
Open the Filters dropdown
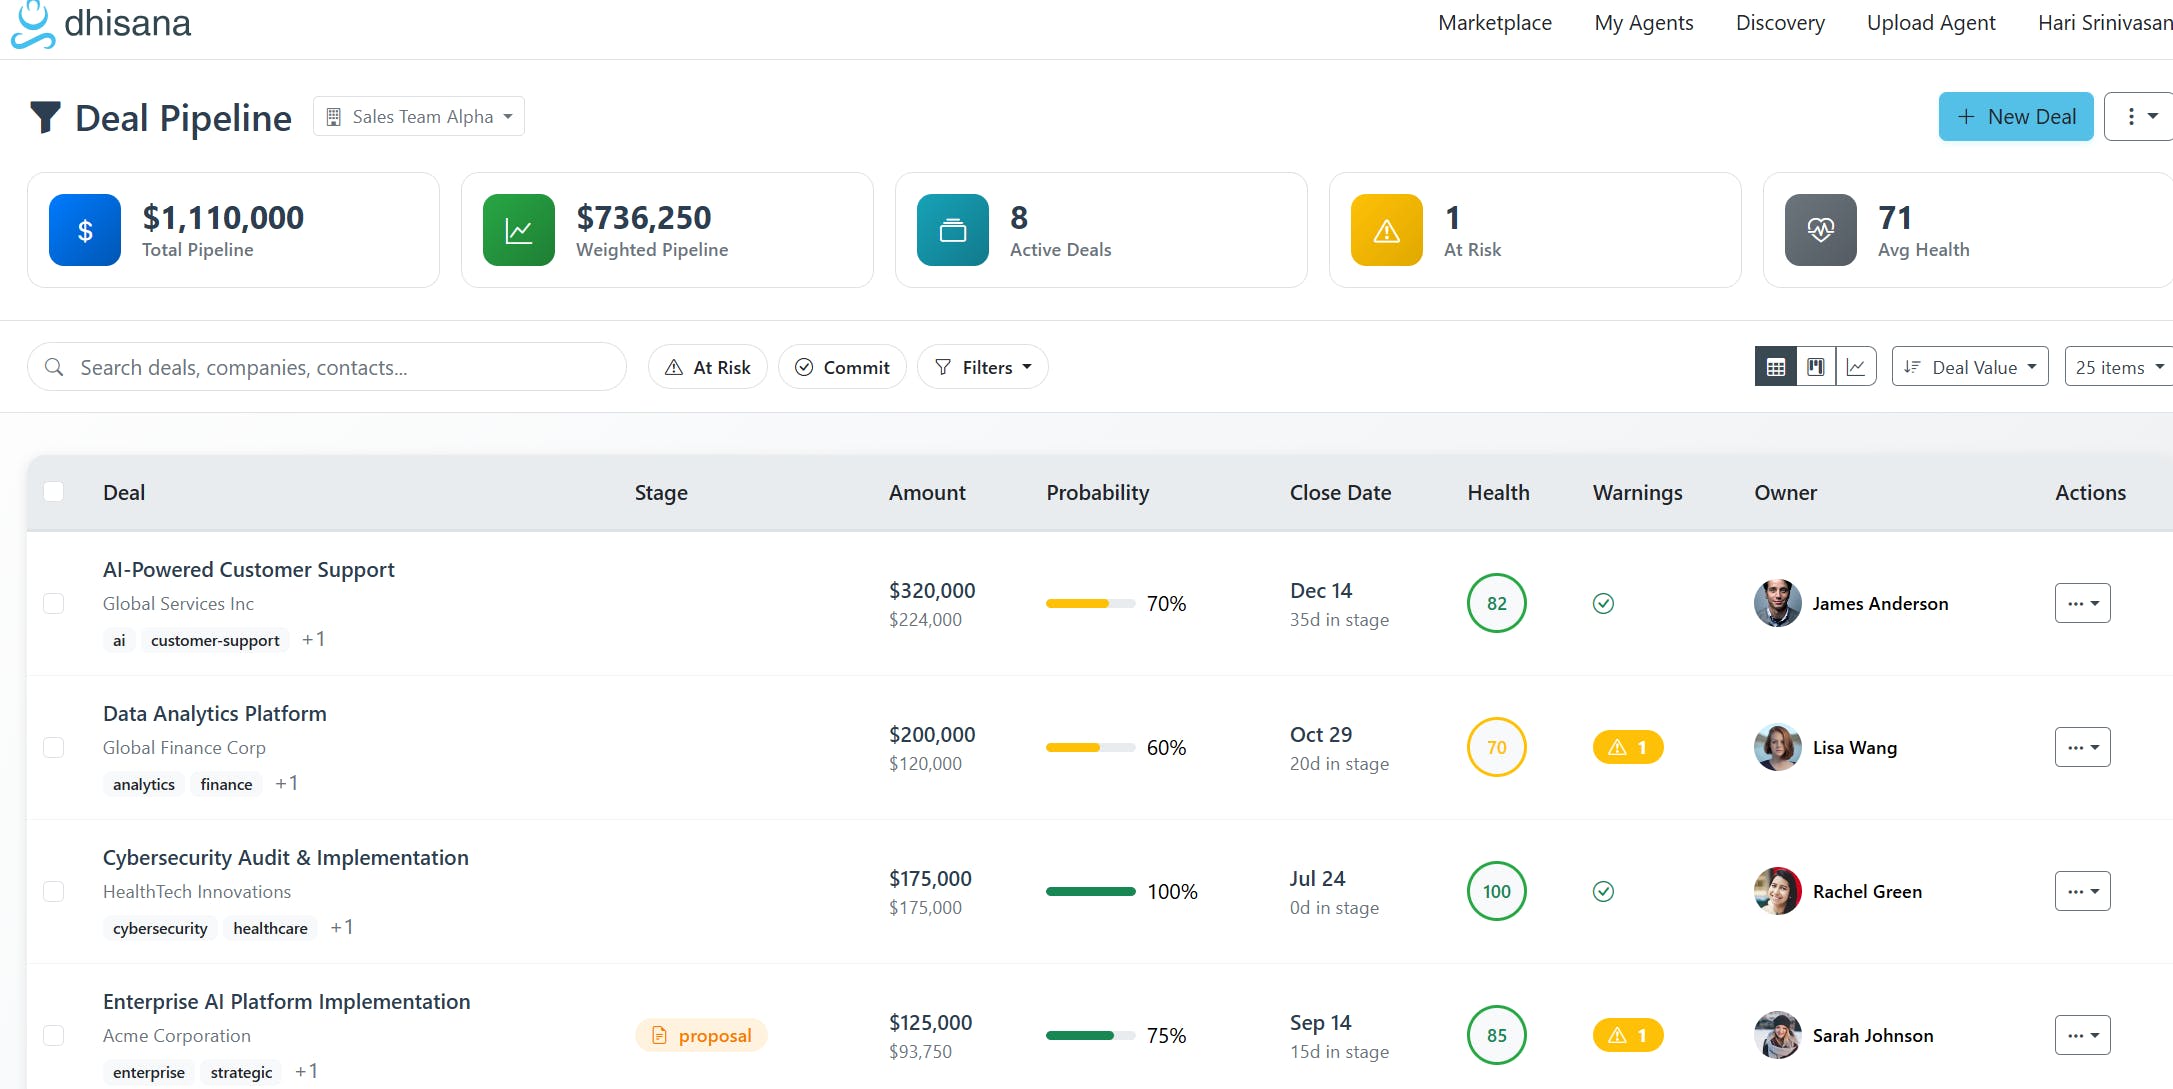point(982,367)
